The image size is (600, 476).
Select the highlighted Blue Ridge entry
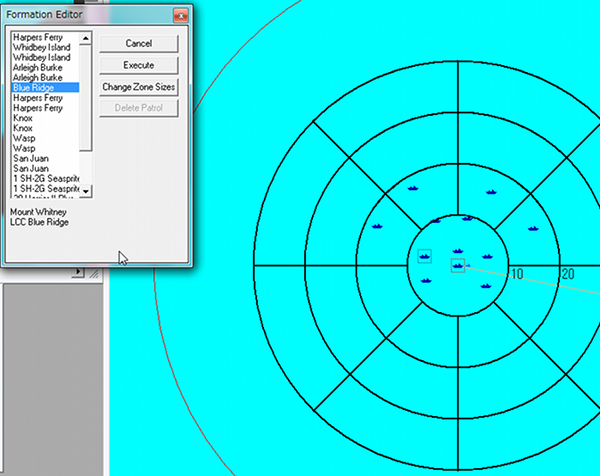click(45, 88)
